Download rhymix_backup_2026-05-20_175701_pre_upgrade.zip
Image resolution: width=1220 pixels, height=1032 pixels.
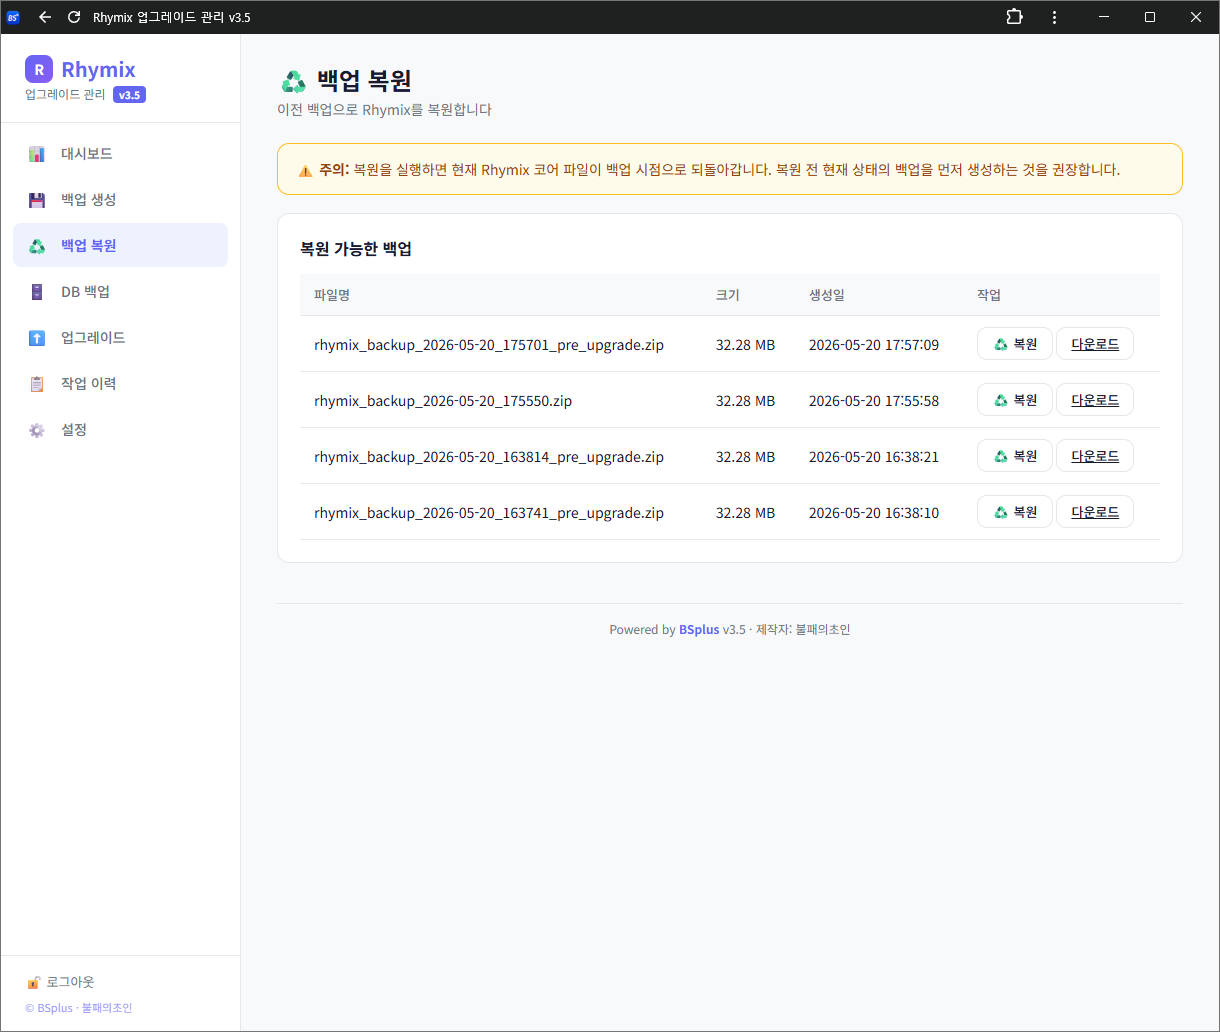pyautogui.click(x=1095, y=344)
